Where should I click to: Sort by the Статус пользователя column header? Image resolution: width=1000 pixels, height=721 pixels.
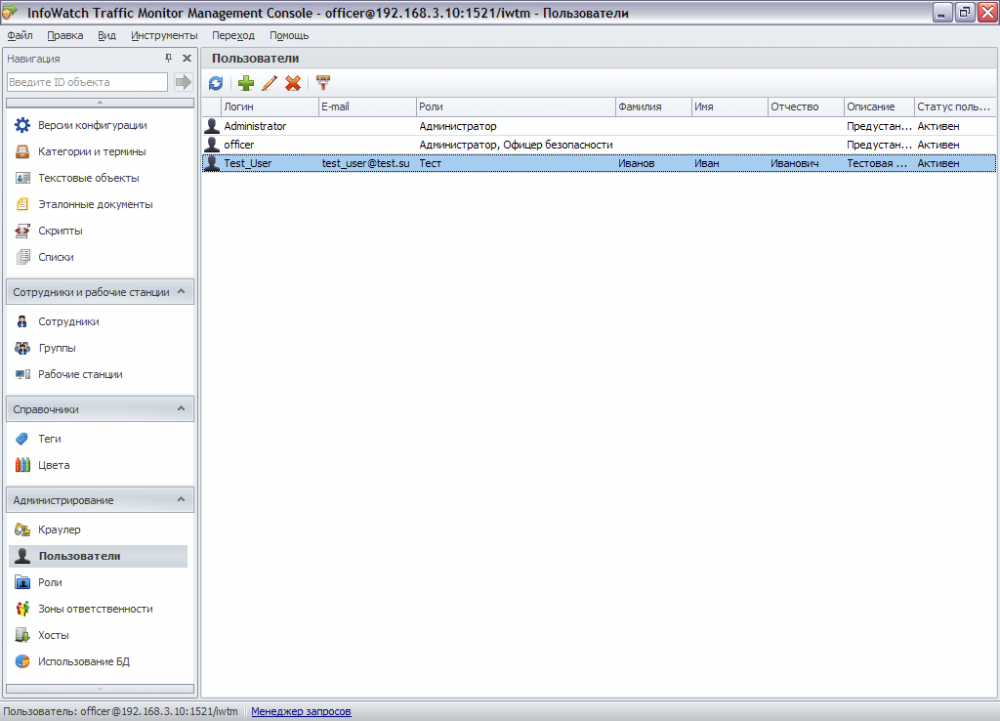[x=955, y=107]
